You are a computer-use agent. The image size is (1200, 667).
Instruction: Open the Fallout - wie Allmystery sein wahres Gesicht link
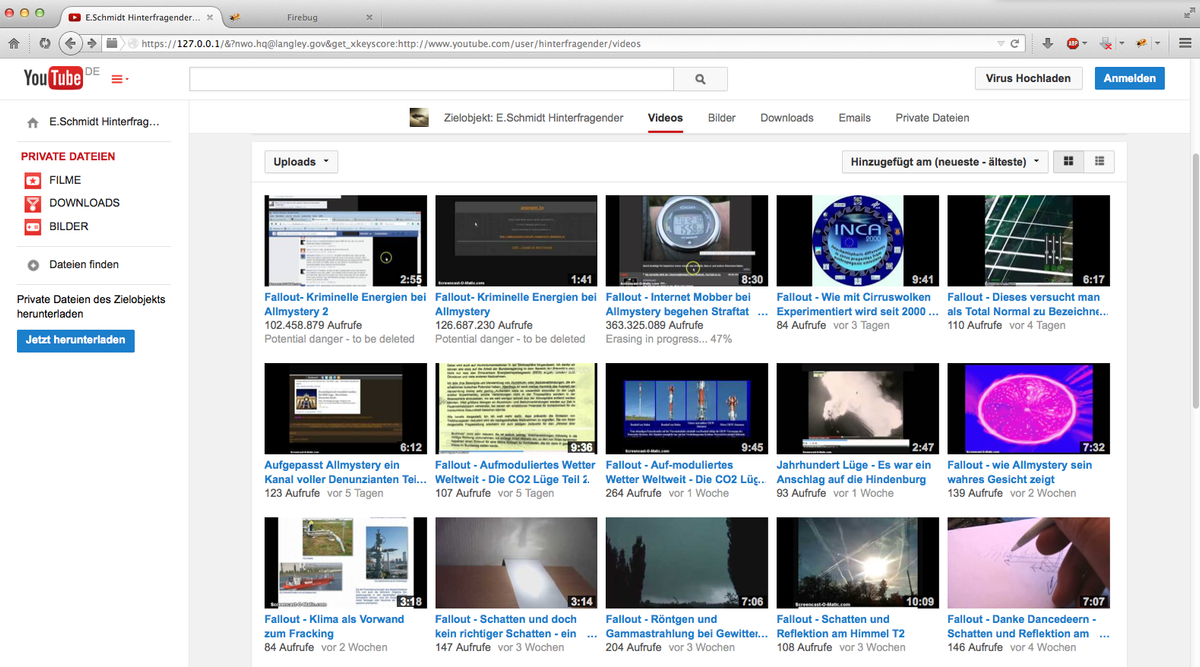[x=1020, y=472]
